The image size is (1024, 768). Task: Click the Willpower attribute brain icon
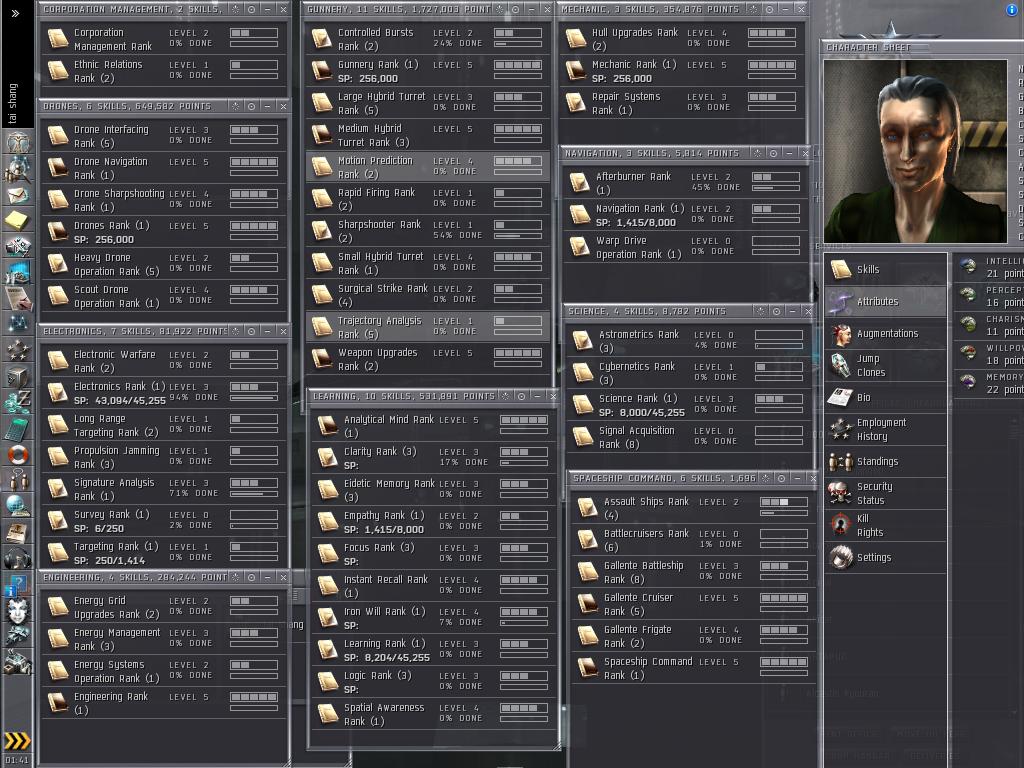point(968,353)
